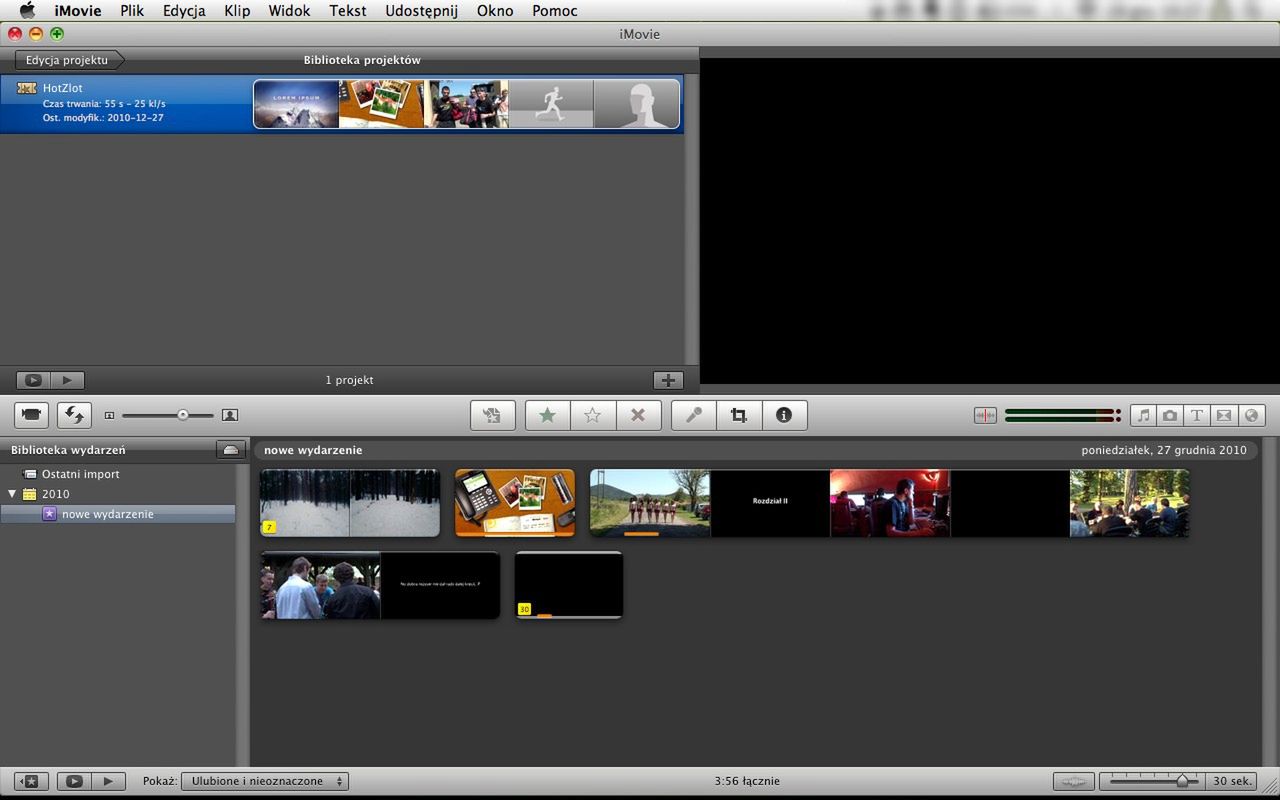Open the Okno menu
Screen dimensions: 1280x800
(x=495, y=11)
